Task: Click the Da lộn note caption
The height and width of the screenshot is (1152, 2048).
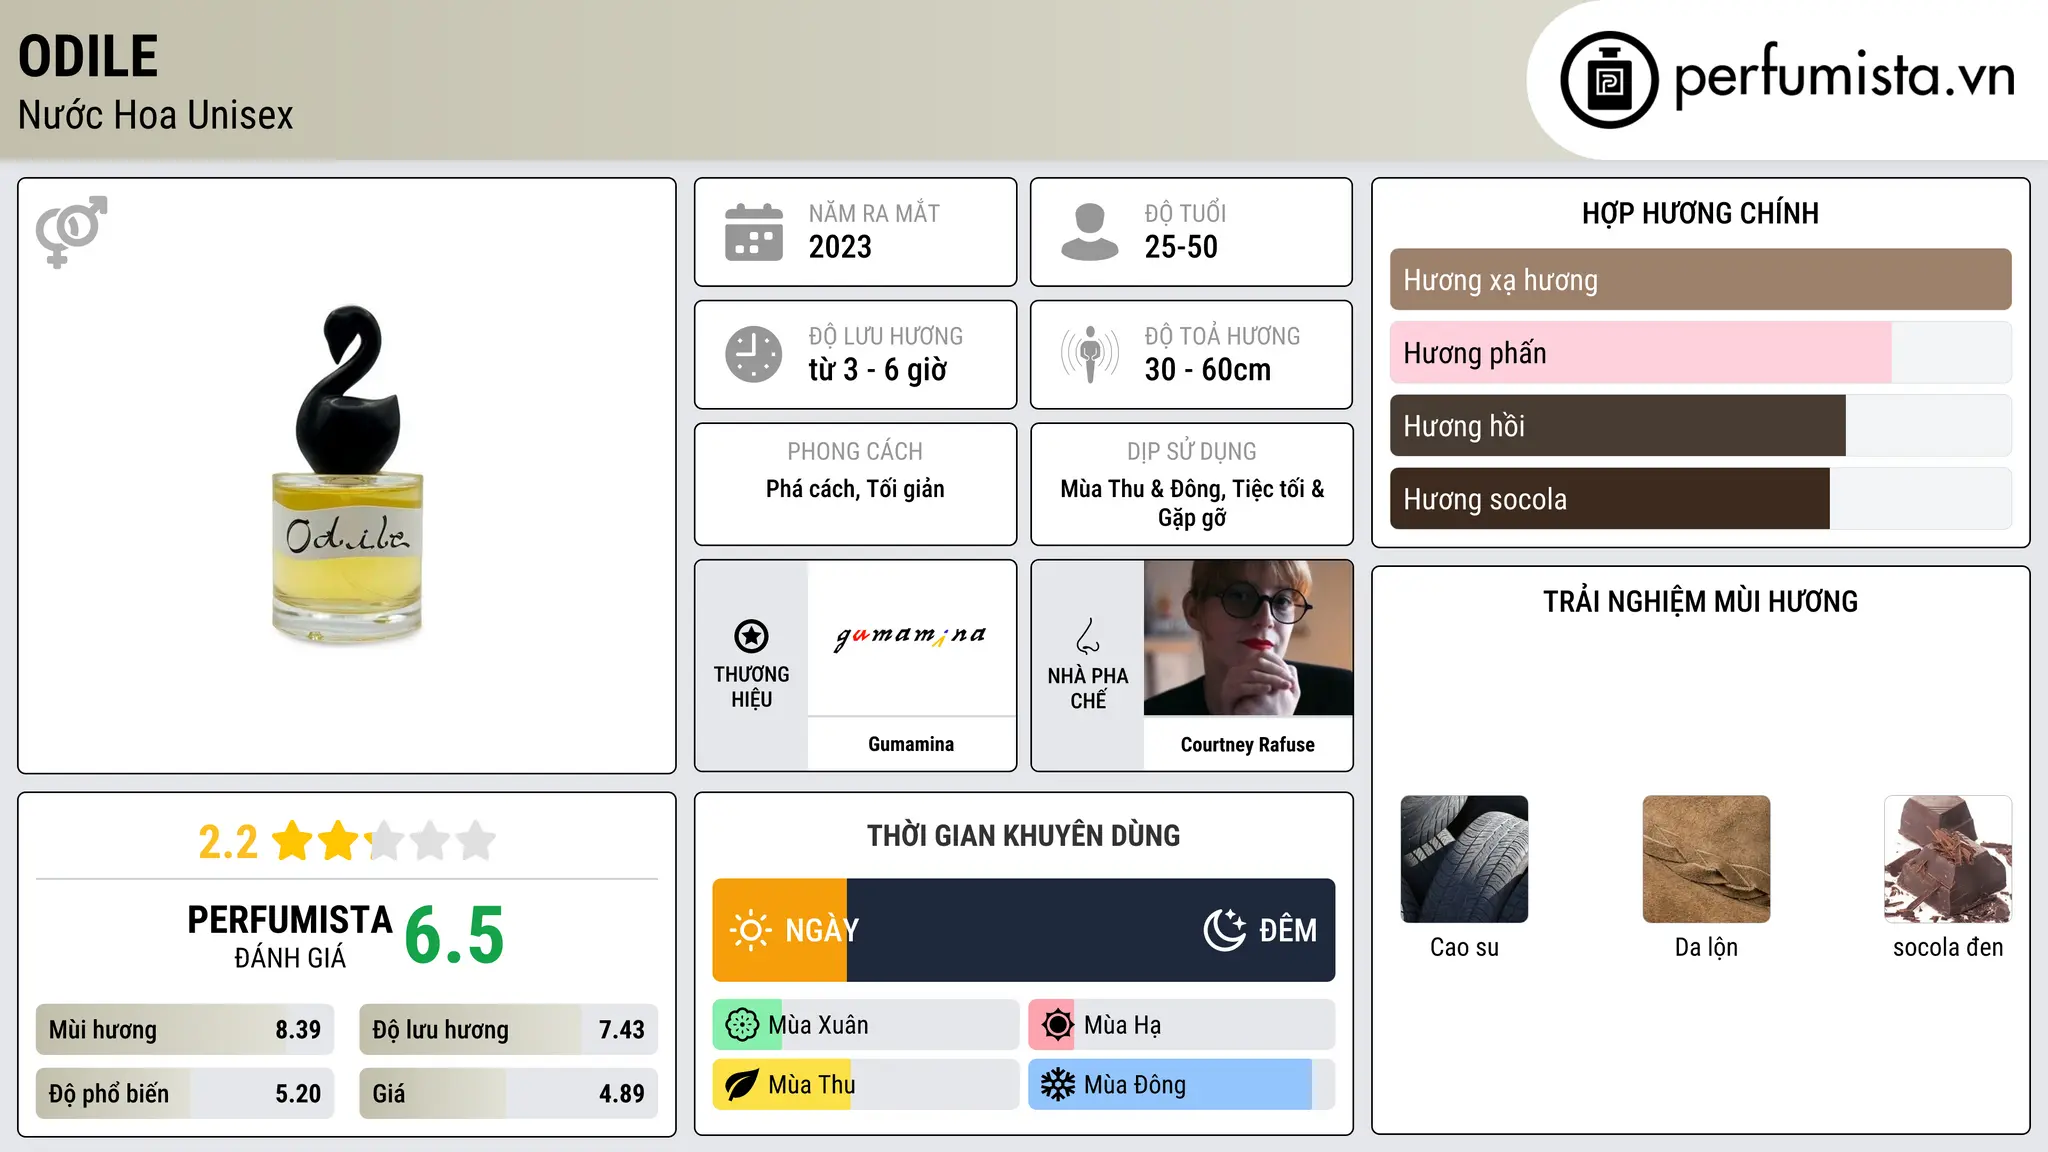Action: click(1706, 947)
